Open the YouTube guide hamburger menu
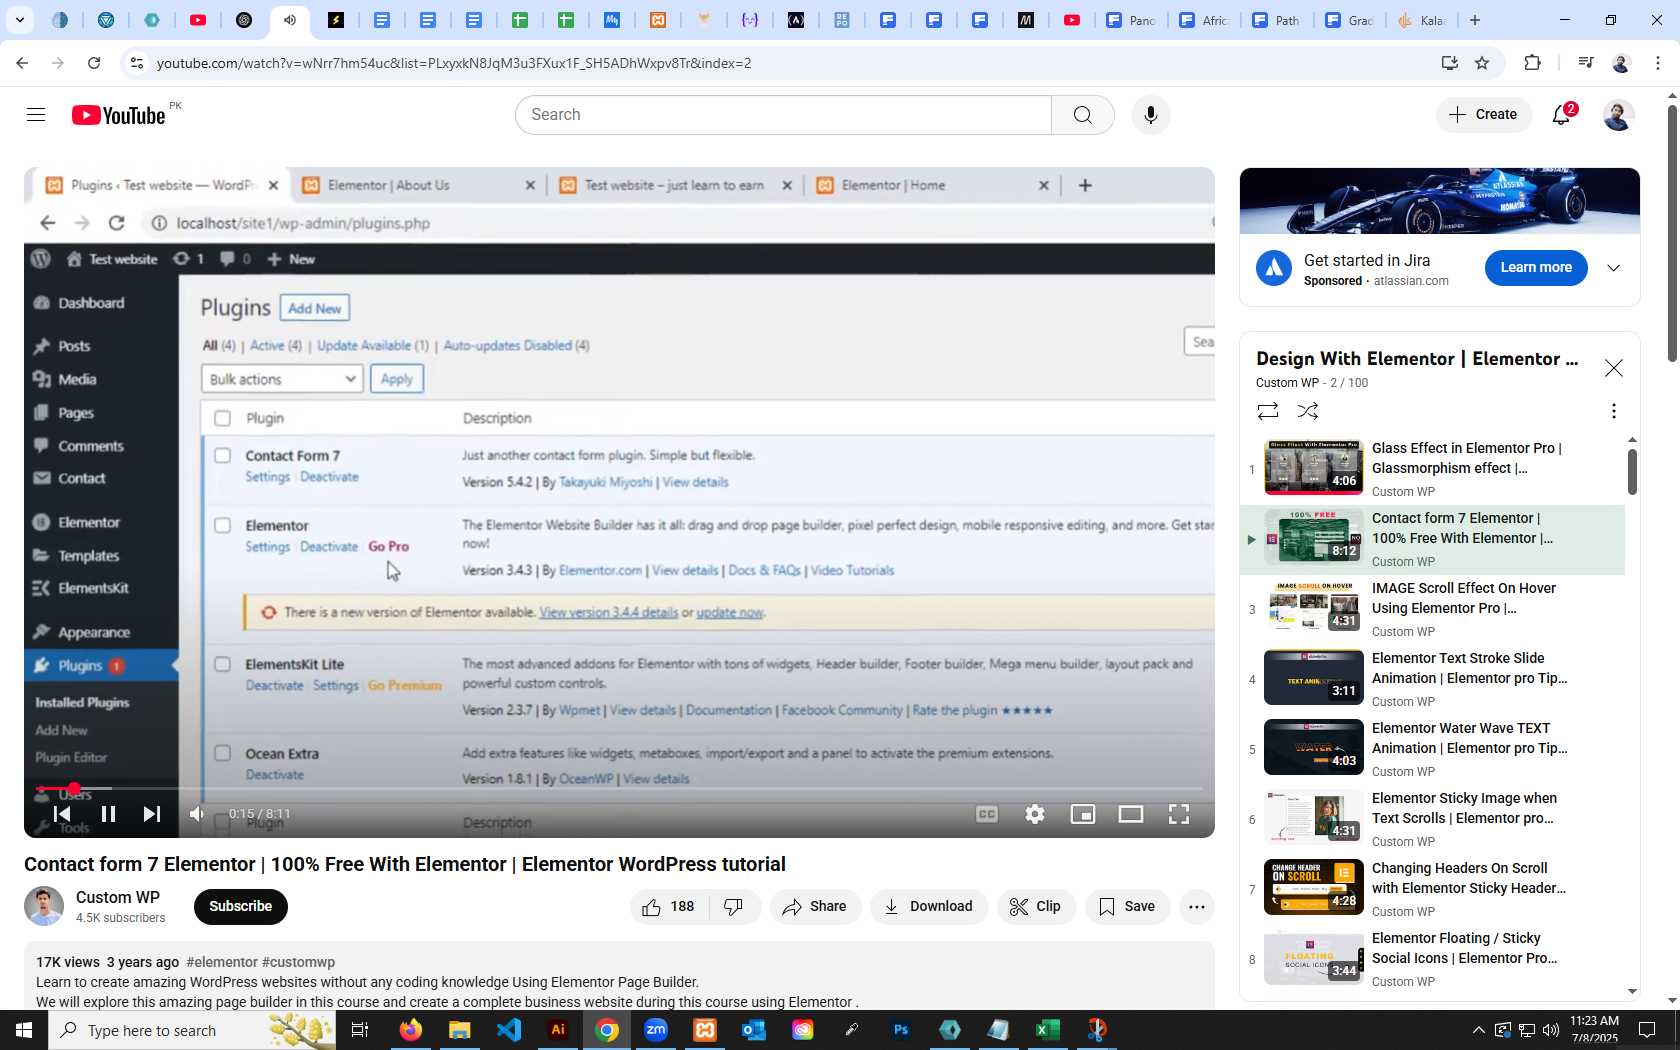 pyautogui.click(x=36, y=115)
